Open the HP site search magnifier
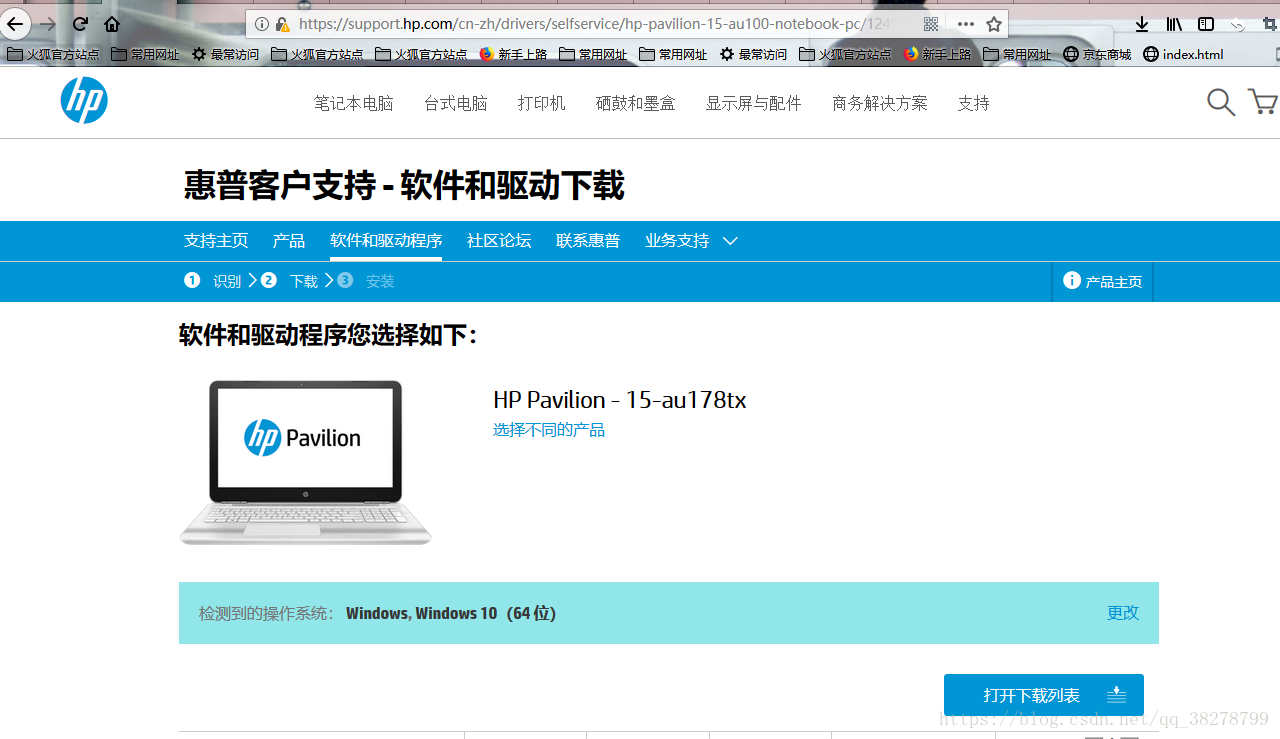 [x=1221, y=102]
